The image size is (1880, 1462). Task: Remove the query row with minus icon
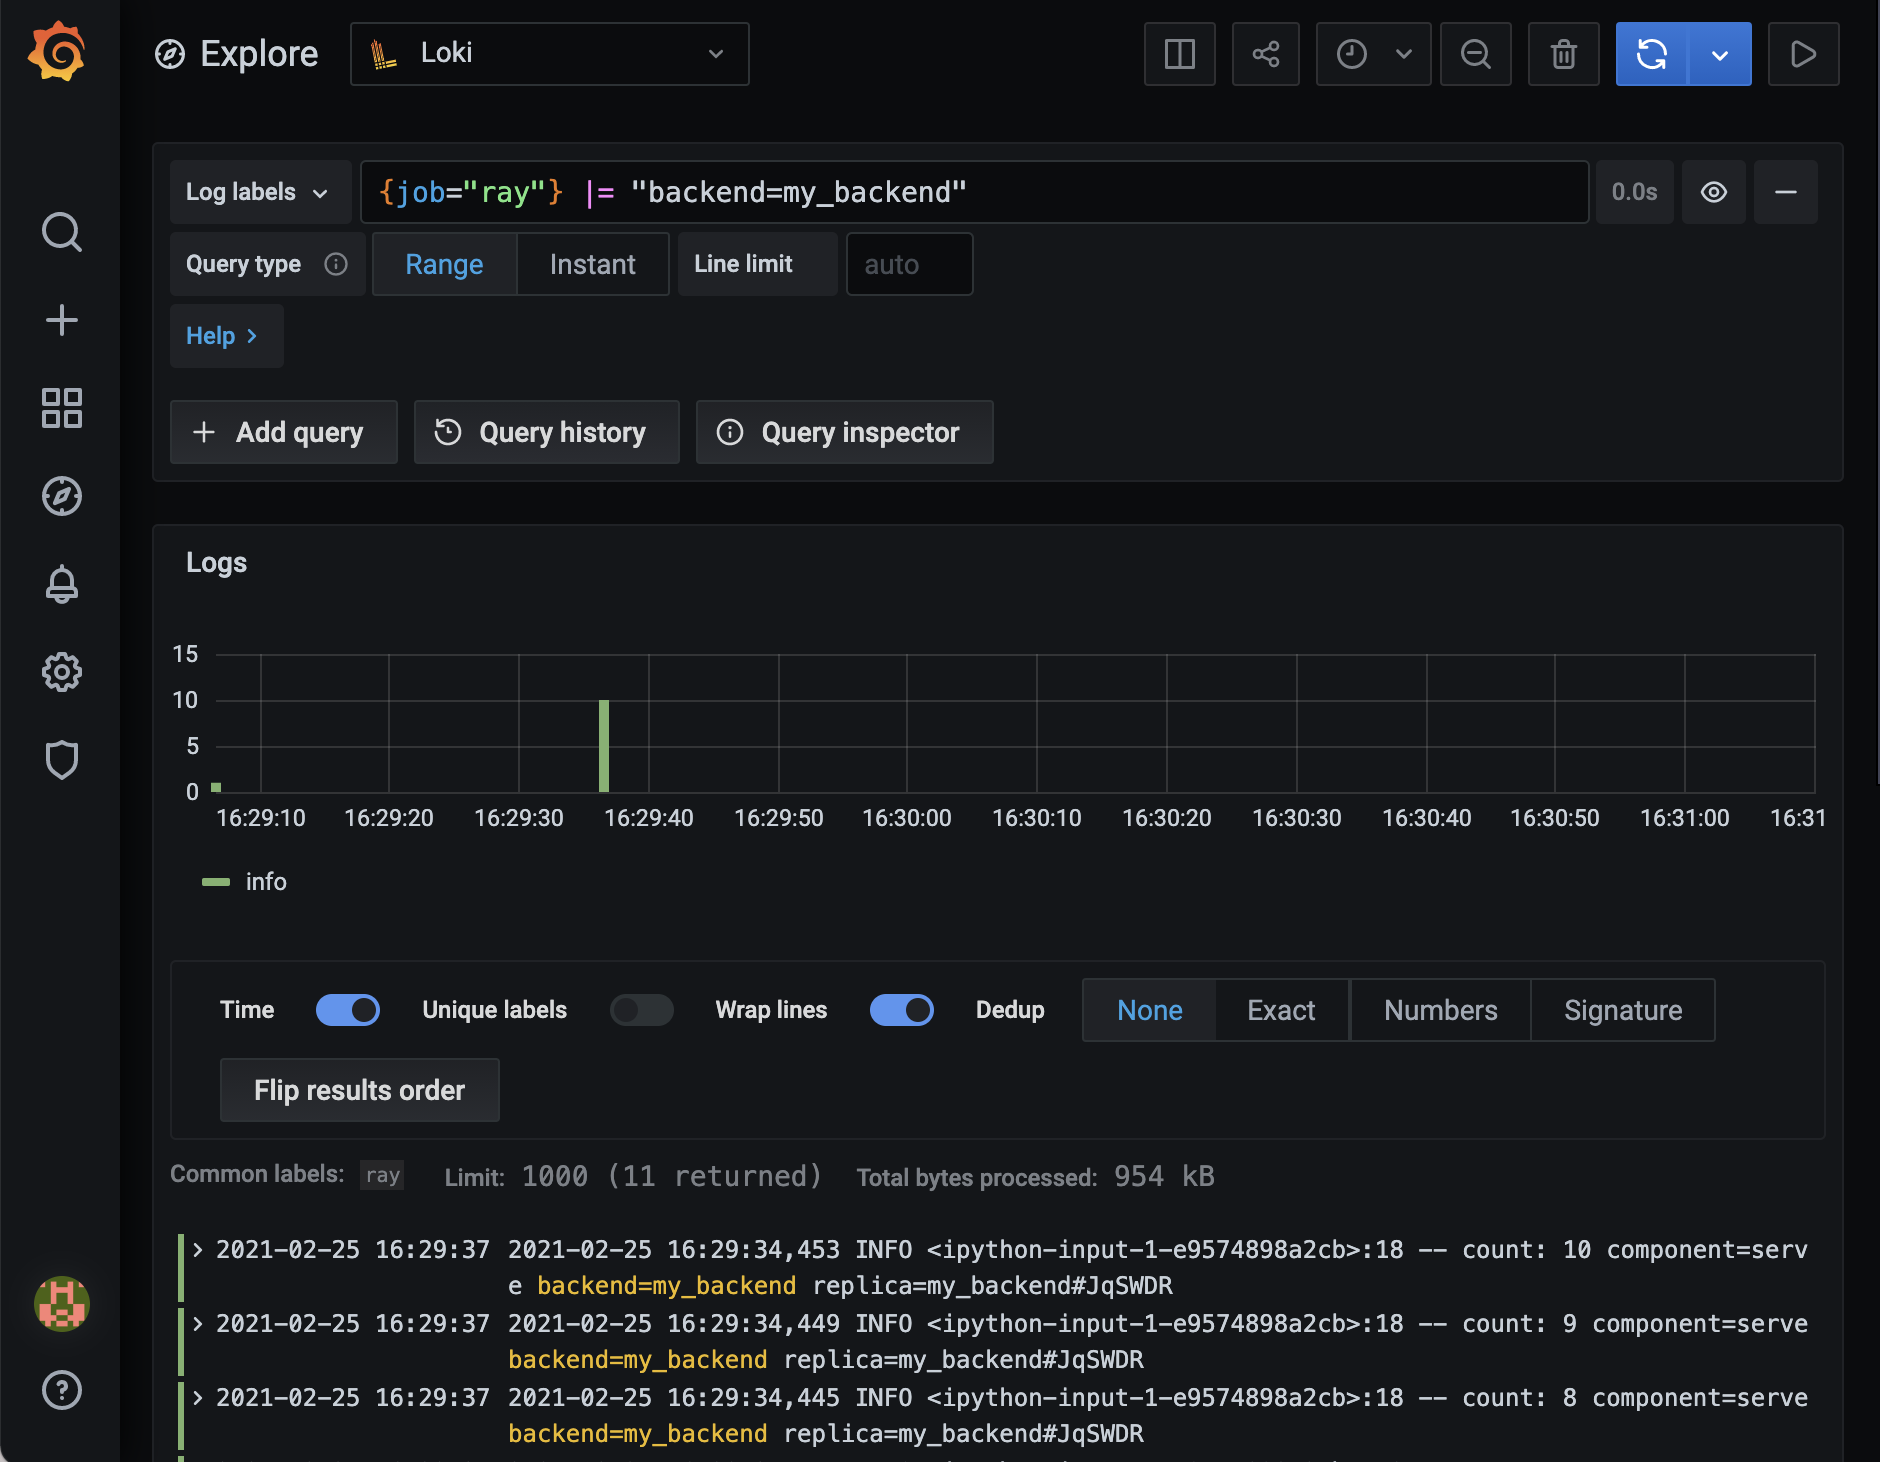(x=1786, y=192)
